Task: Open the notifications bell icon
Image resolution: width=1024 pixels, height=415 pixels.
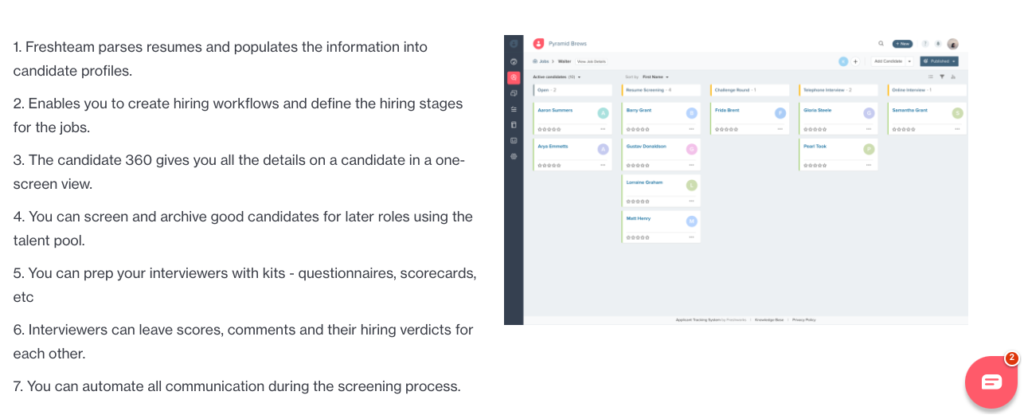Action: tap(938, 44)
